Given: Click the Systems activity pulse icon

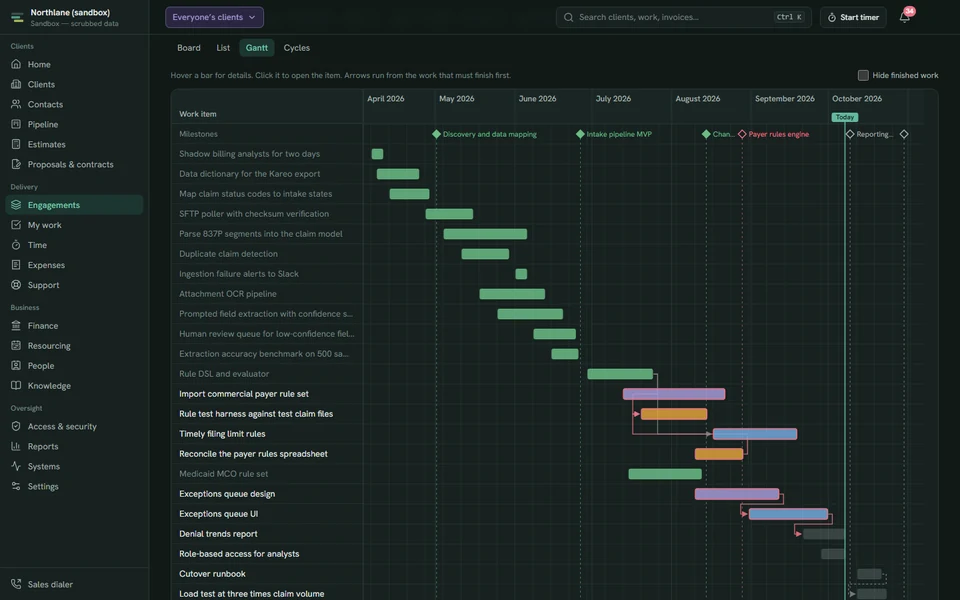Looking at the screenshot, I should [16, 466].
